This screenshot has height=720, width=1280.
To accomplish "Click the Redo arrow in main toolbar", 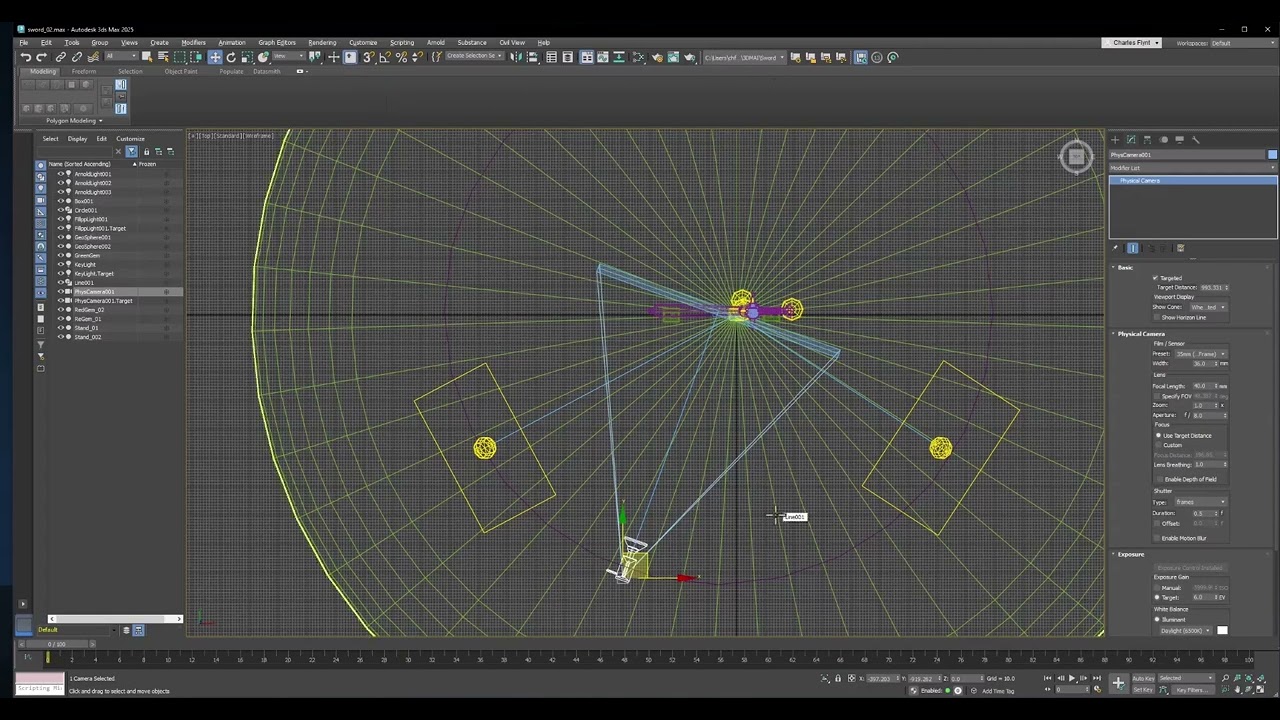I will 42,57.
